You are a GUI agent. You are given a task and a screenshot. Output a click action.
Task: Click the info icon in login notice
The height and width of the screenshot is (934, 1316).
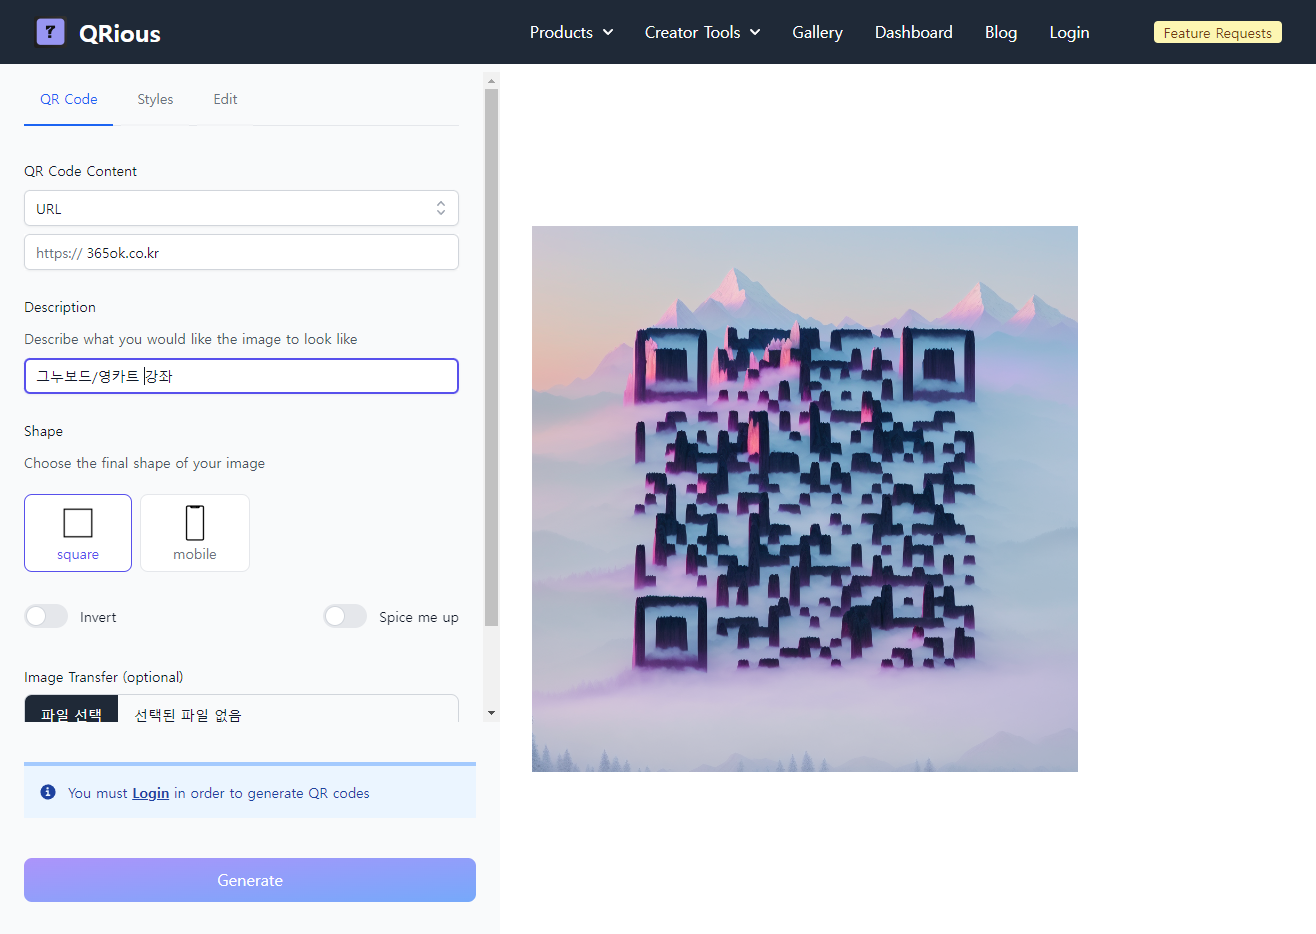point(48,792)
